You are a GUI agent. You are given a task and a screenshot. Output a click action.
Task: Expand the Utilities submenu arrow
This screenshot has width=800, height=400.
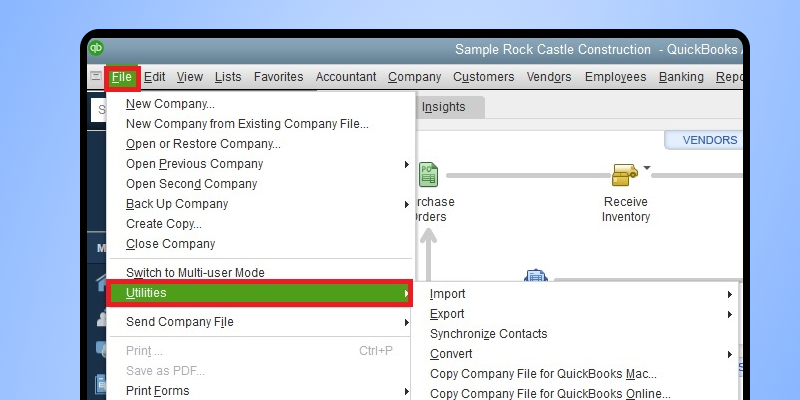click(x=407, y=293)
